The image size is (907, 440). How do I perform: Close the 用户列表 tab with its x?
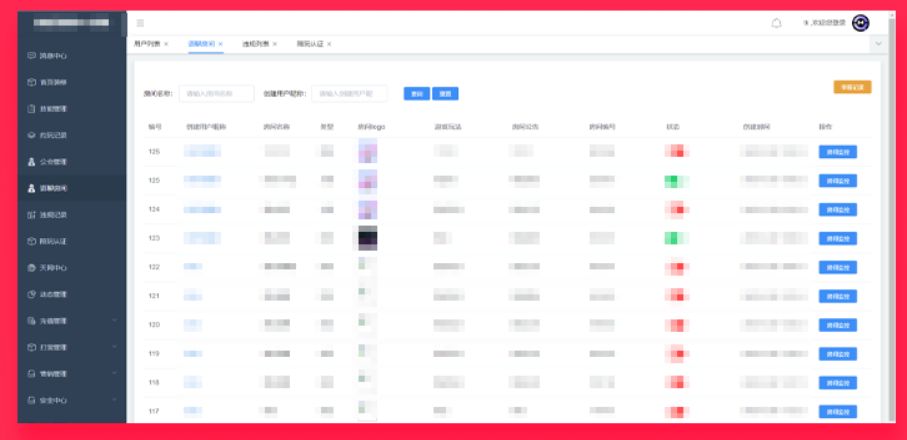166,44
